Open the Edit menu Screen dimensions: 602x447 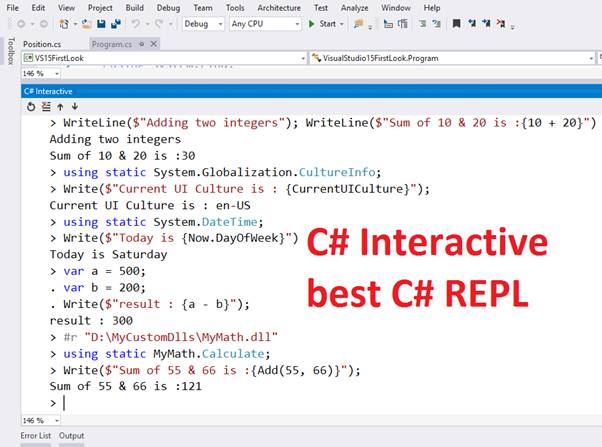(x=38, y=8)
